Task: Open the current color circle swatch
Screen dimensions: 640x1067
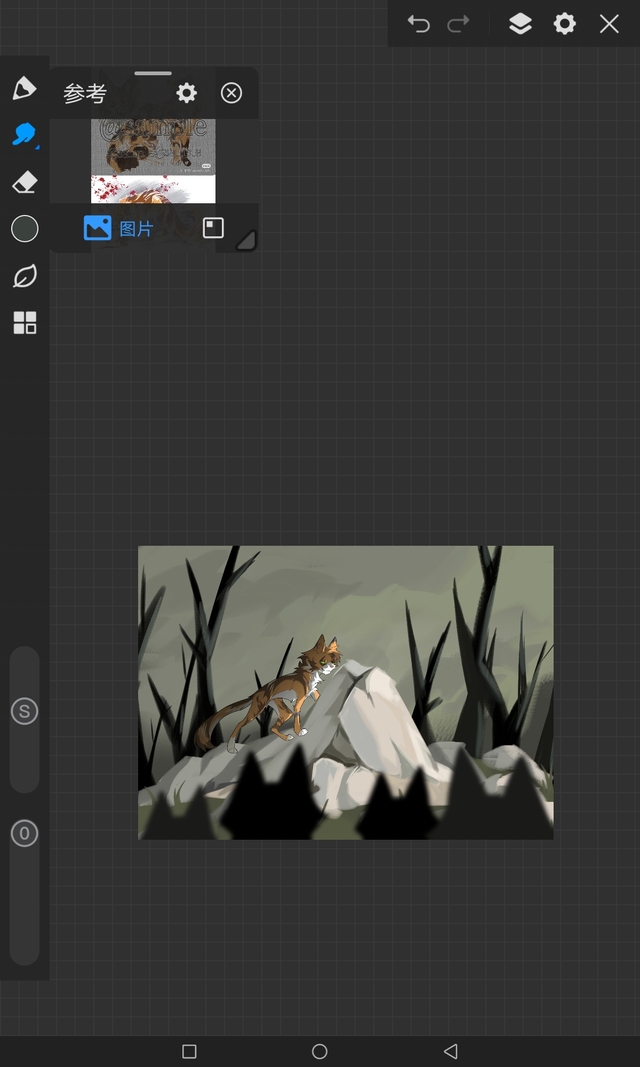Action: [24, 229]
